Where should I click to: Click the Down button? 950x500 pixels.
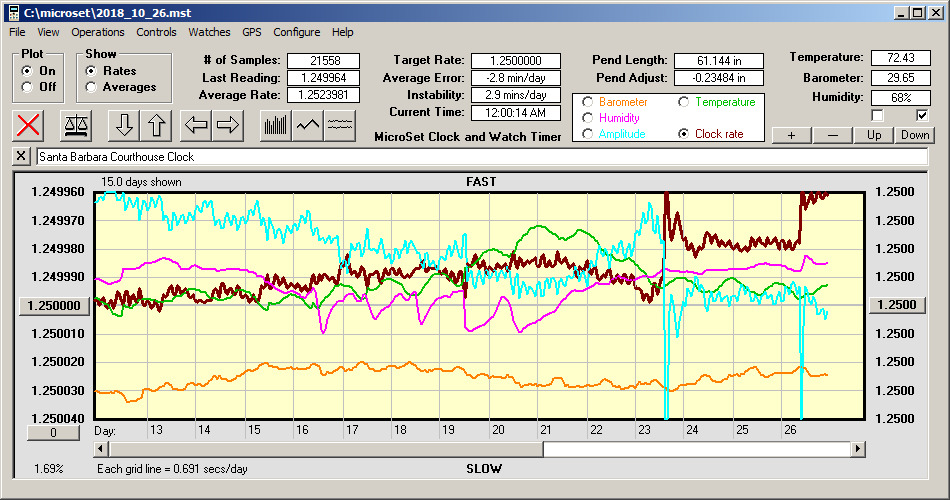(x=914, y=135)
